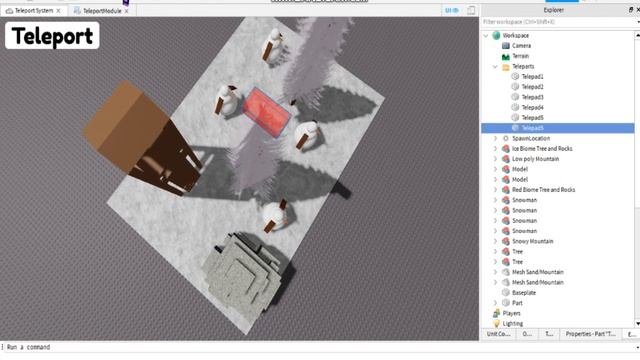The height and width of the screenshot is (360, 640).
Task: Click model icon of Red Biome Tree and Rocks
Action: point(506,190)
